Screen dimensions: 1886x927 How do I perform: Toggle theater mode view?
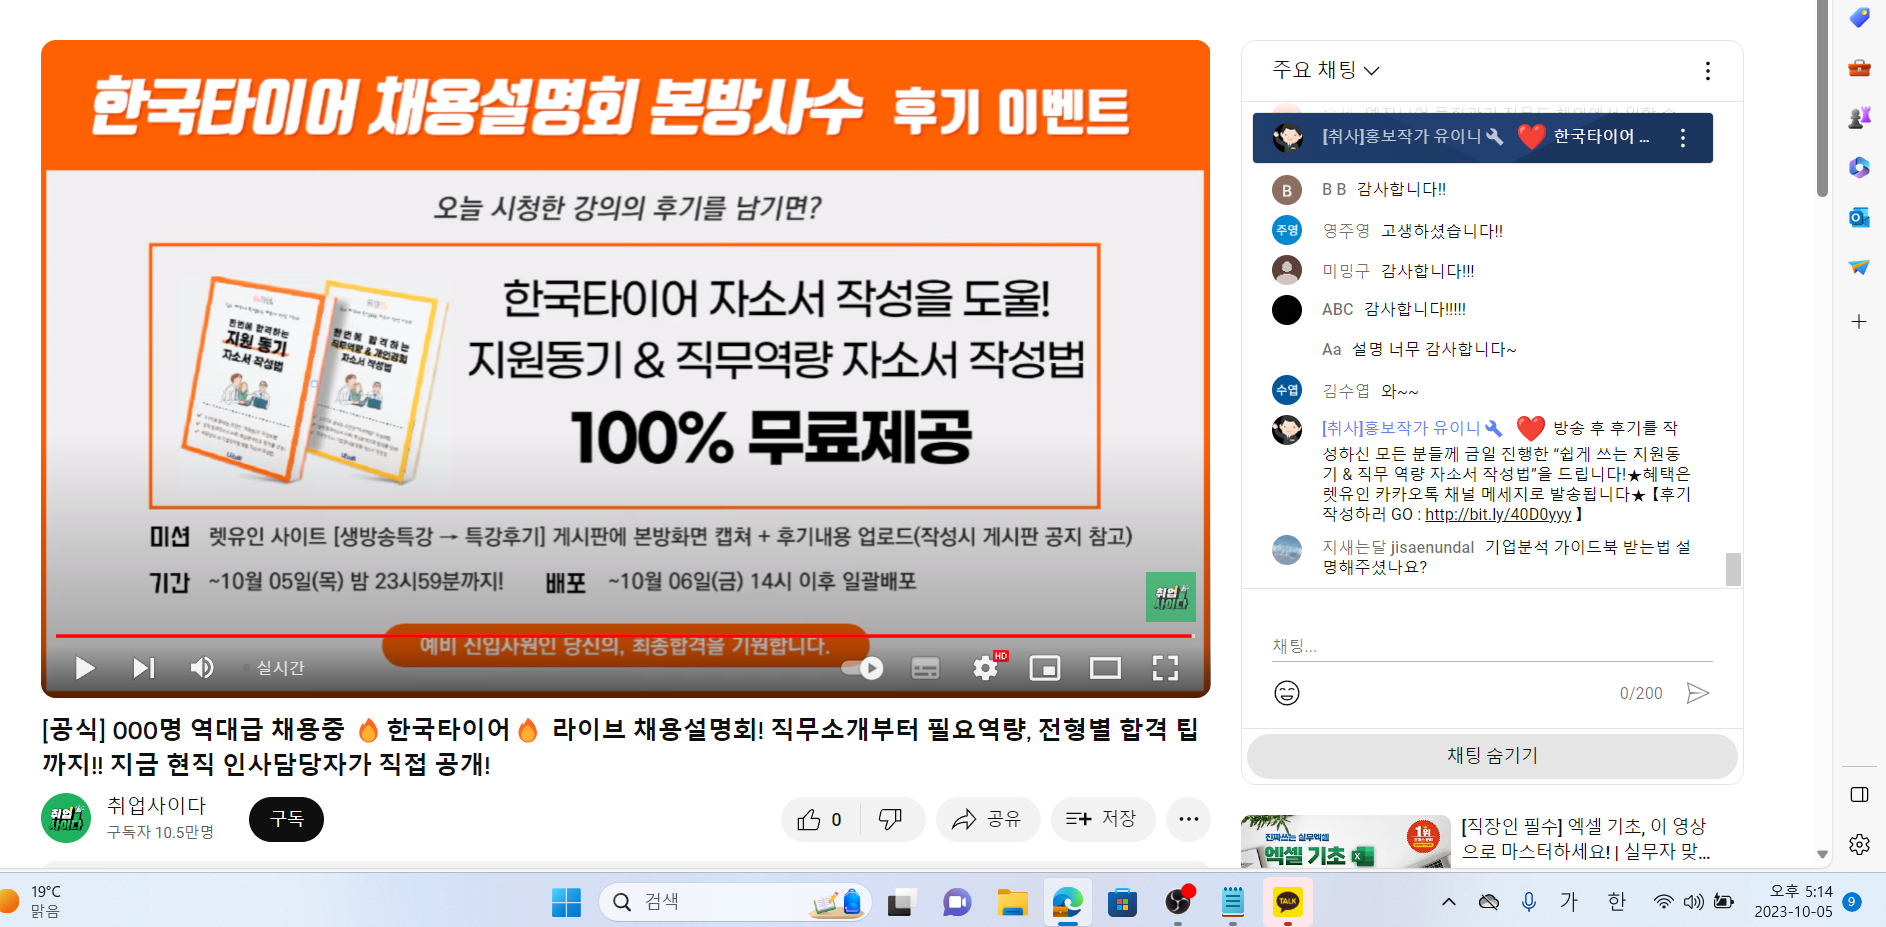(1105, 668)
